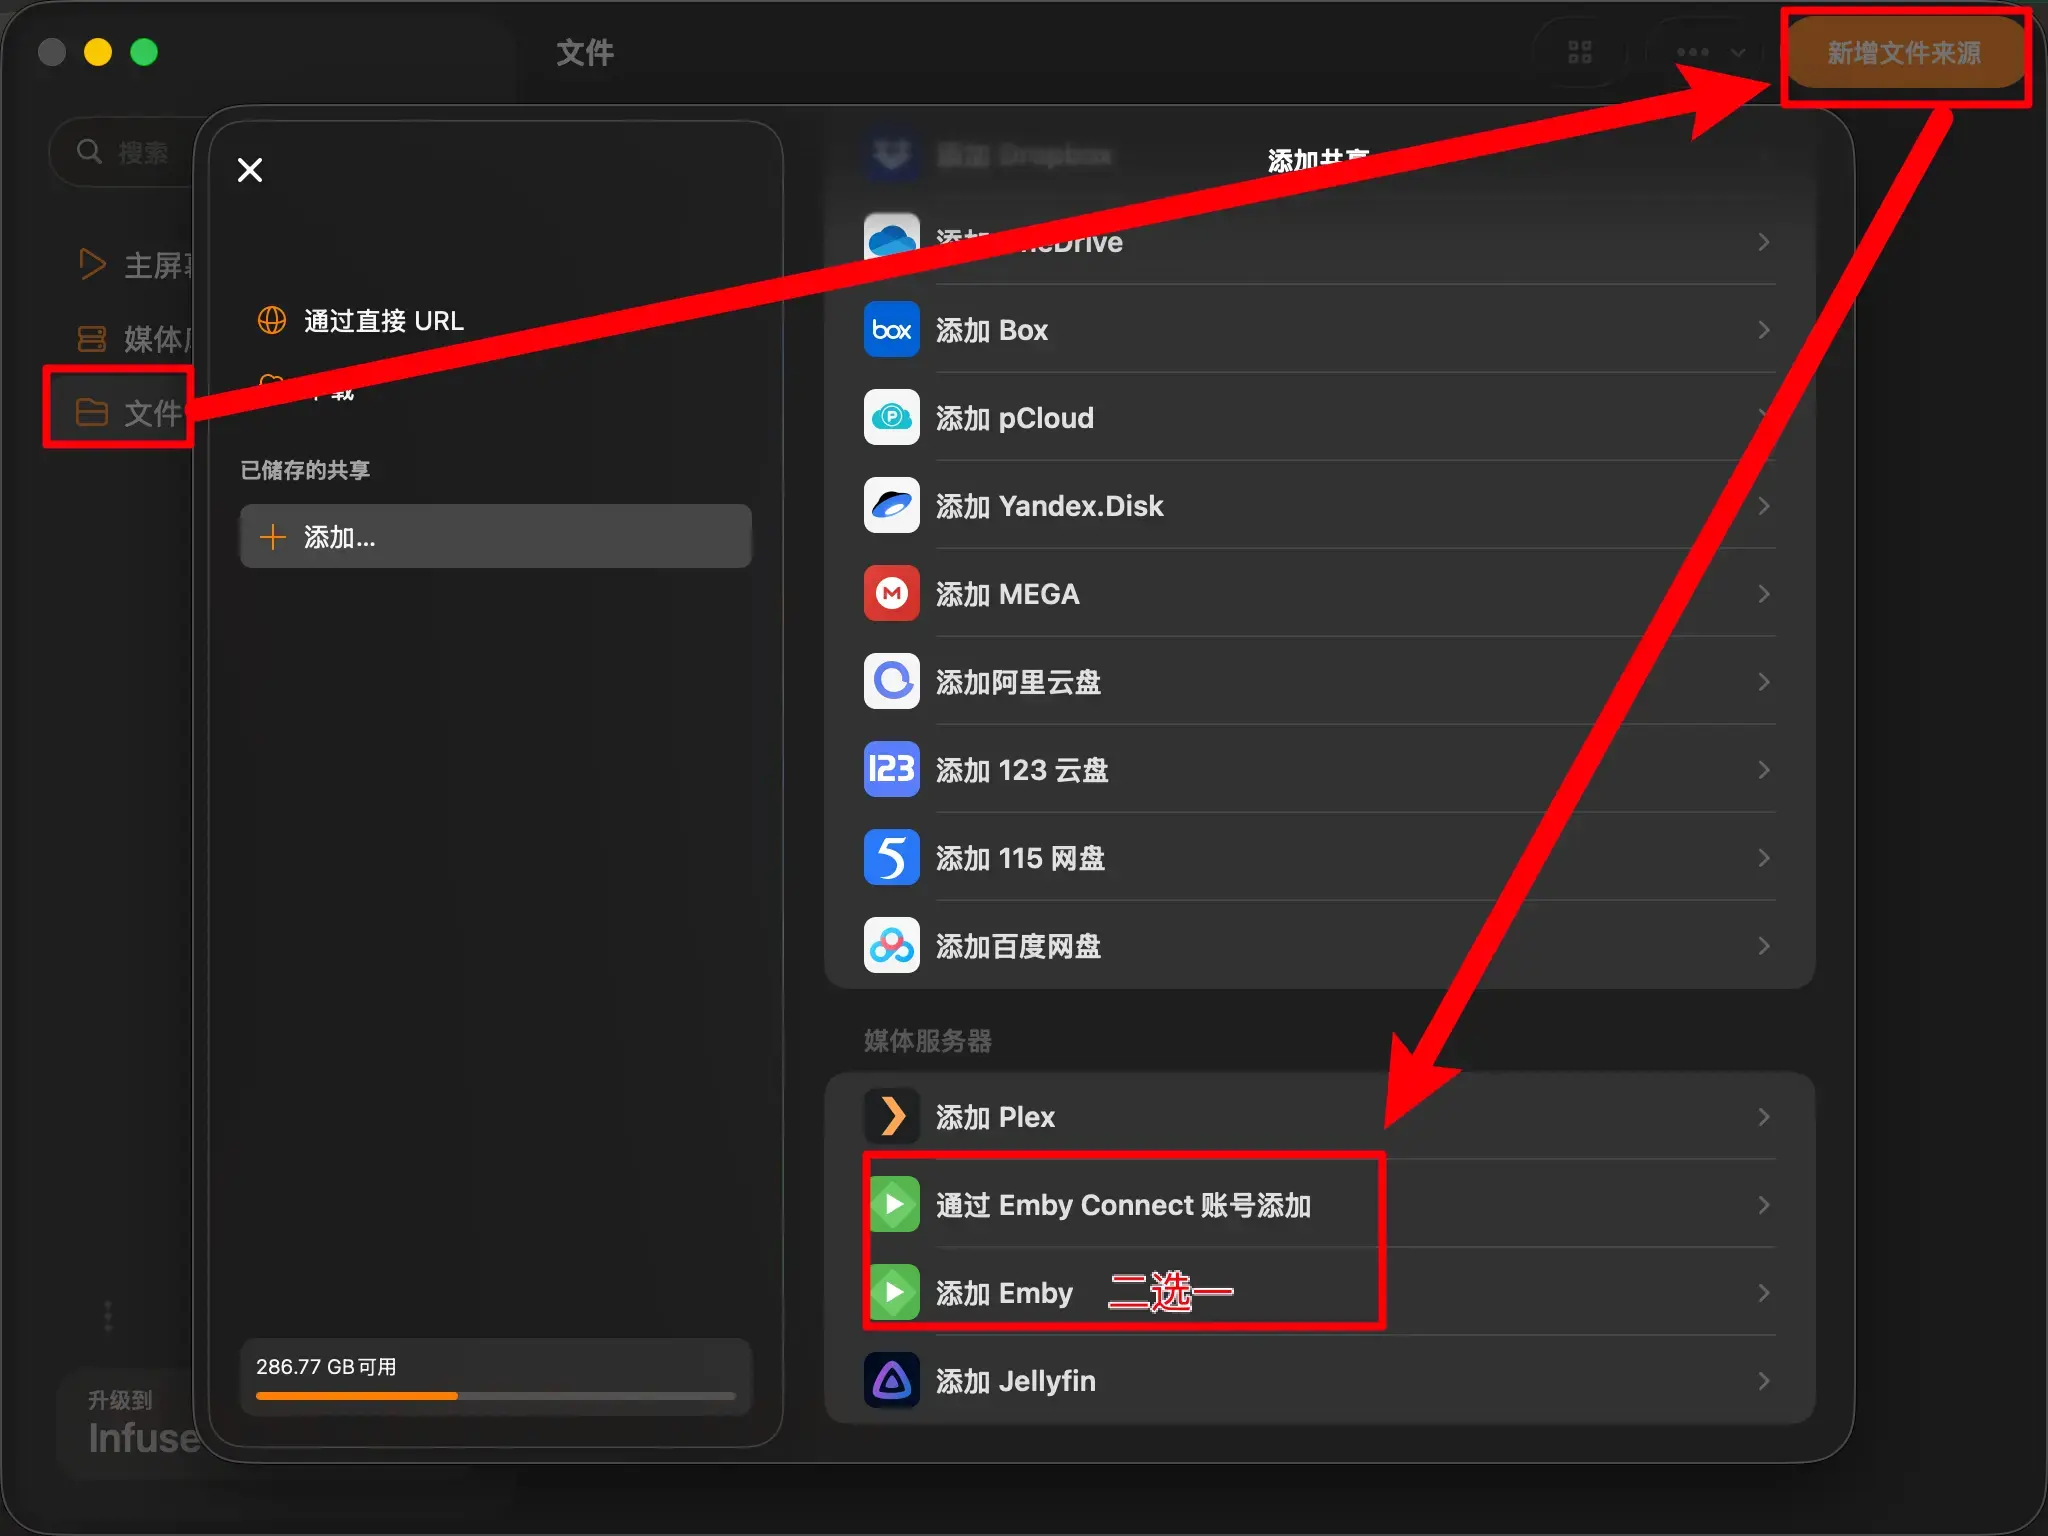Click the 阿里云盘 icon
The width and height of the screenshot is (2048, 1536).
891,682
